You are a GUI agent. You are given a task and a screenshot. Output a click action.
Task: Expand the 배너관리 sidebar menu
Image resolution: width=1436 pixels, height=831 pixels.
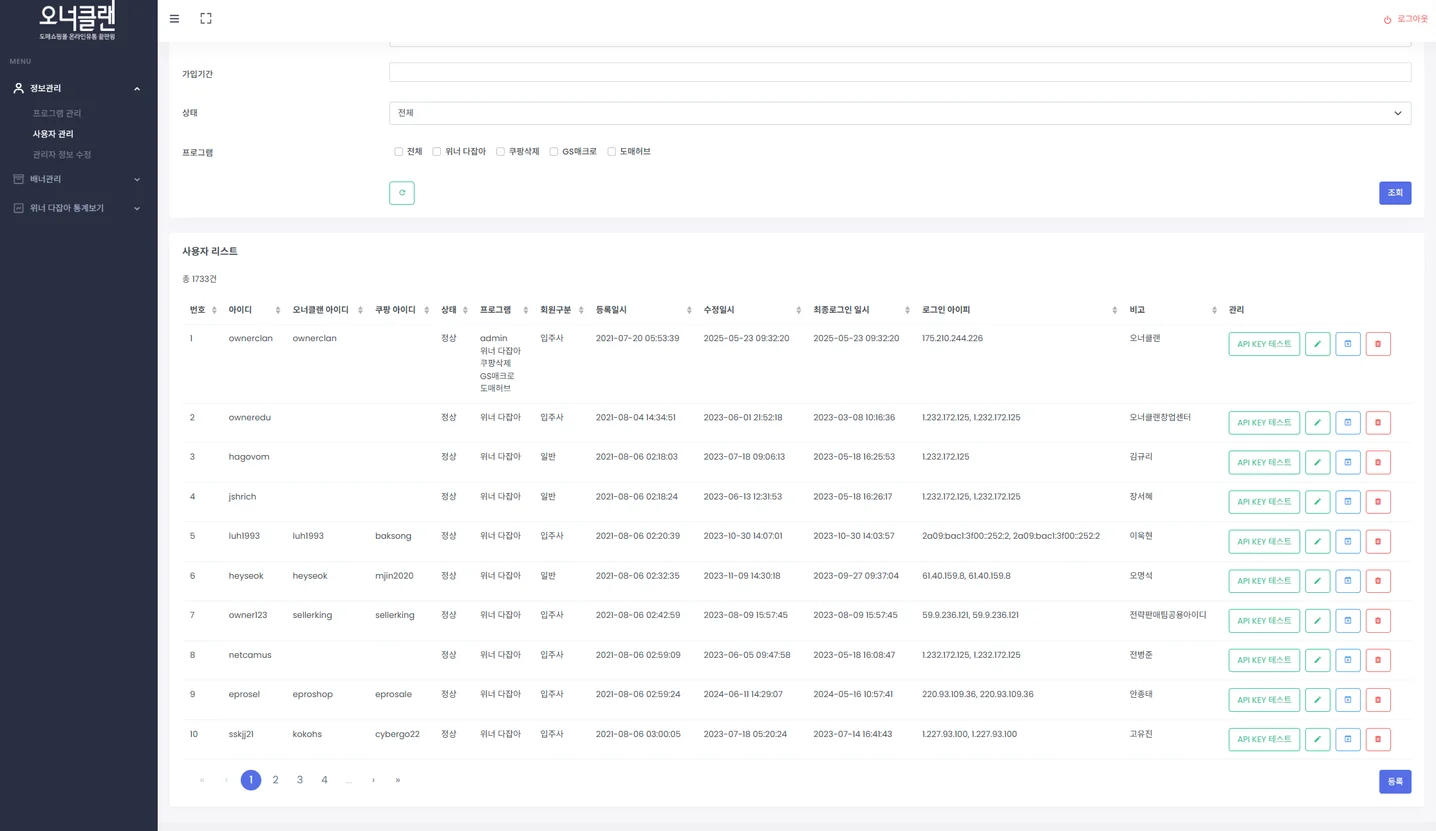pyautogui.click(x=76, y=179)
